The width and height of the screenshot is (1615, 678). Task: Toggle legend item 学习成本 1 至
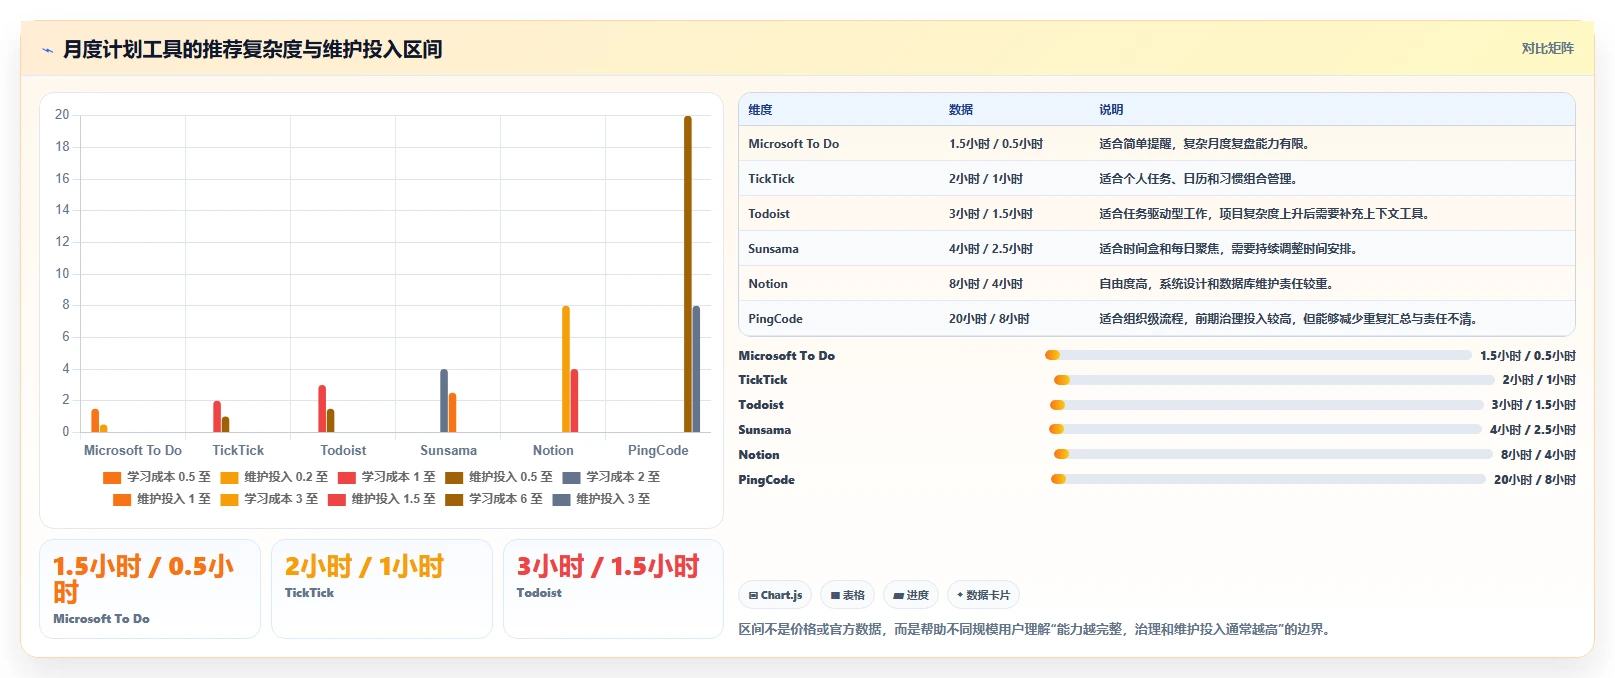(387, 477)
